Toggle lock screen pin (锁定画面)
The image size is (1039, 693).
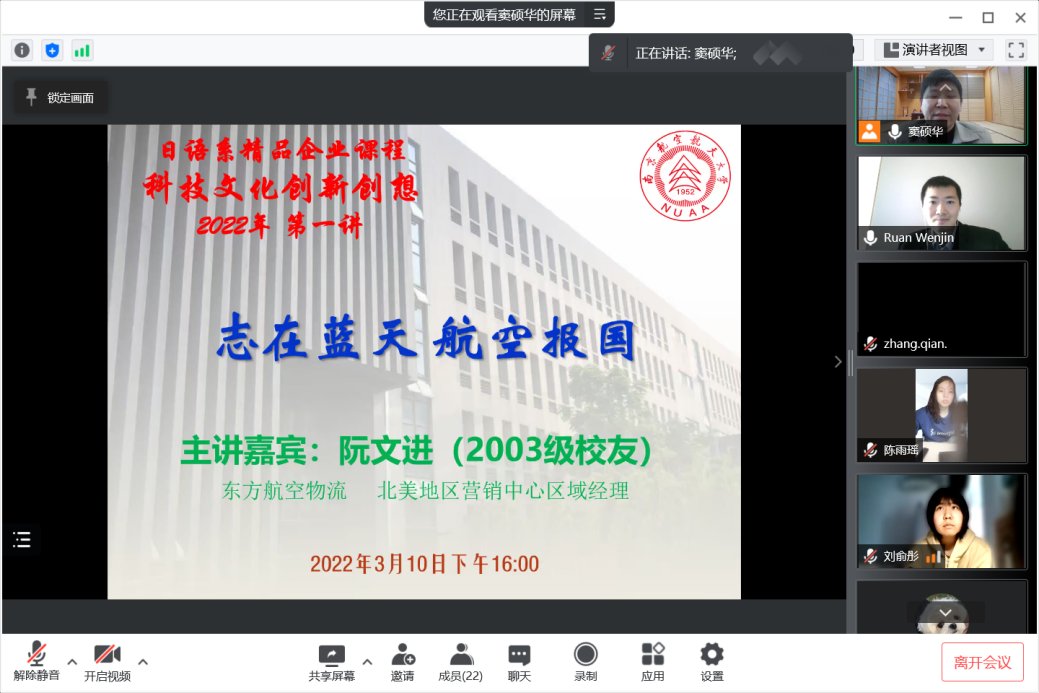click(x=60, y=97)
